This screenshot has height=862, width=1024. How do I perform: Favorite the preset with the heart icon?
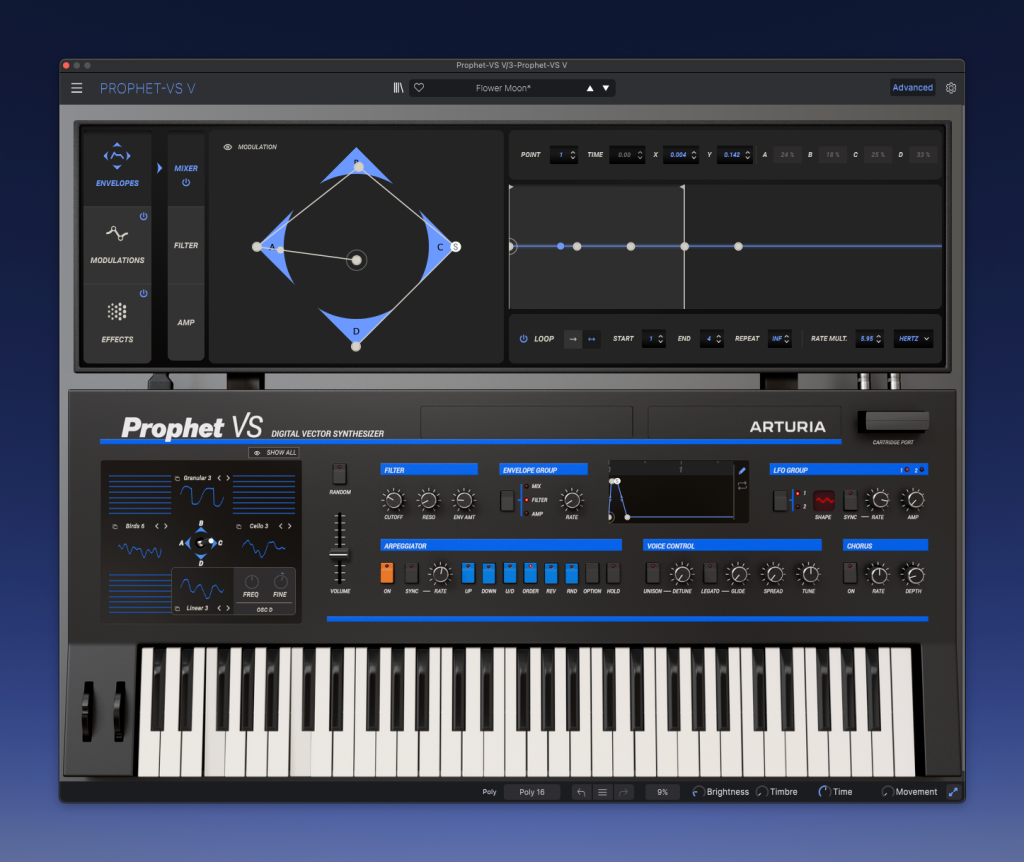pyautogui.click(x=419, y=88)
